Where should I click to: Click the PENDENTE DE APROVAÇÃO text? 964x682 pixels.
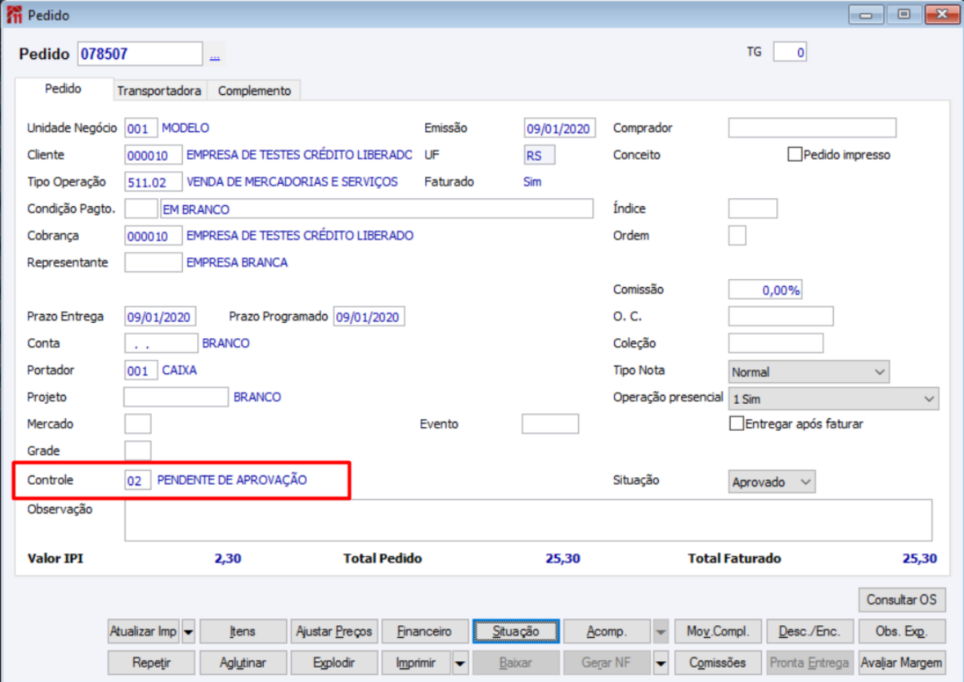click(232, 480)
